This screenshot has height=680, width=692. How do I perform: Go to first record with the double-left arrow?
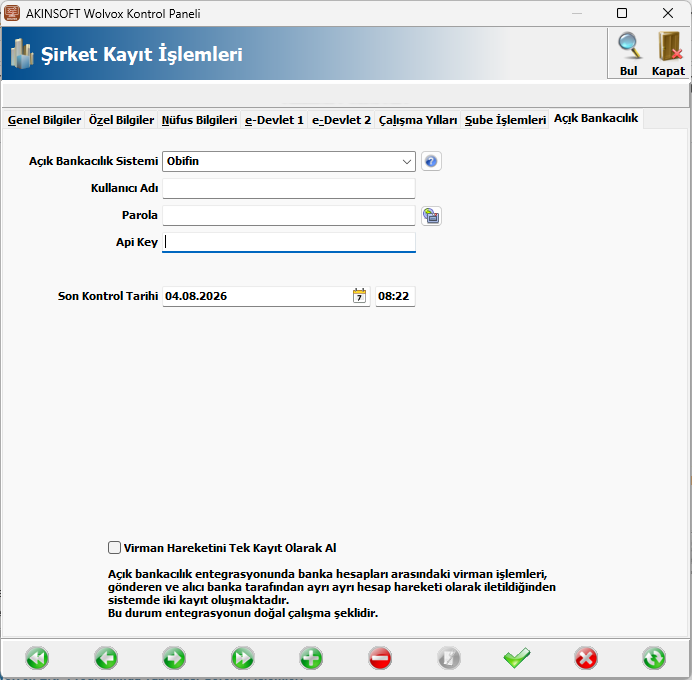37,658
